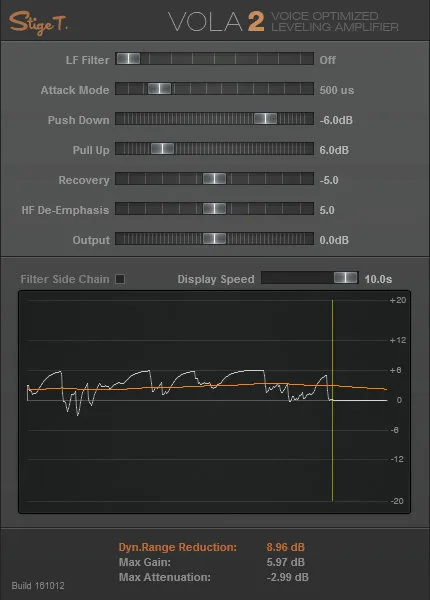Click the yellow playhead line in graph

tap(332, 400)
